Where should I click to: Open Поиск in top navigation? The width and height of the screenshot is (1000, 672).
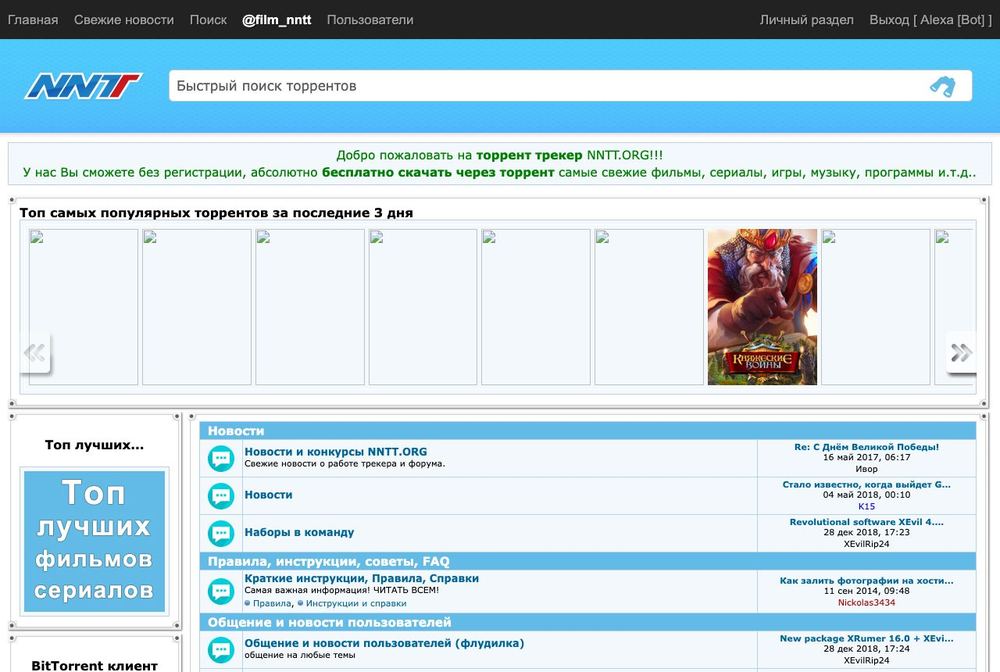point(208,20)
